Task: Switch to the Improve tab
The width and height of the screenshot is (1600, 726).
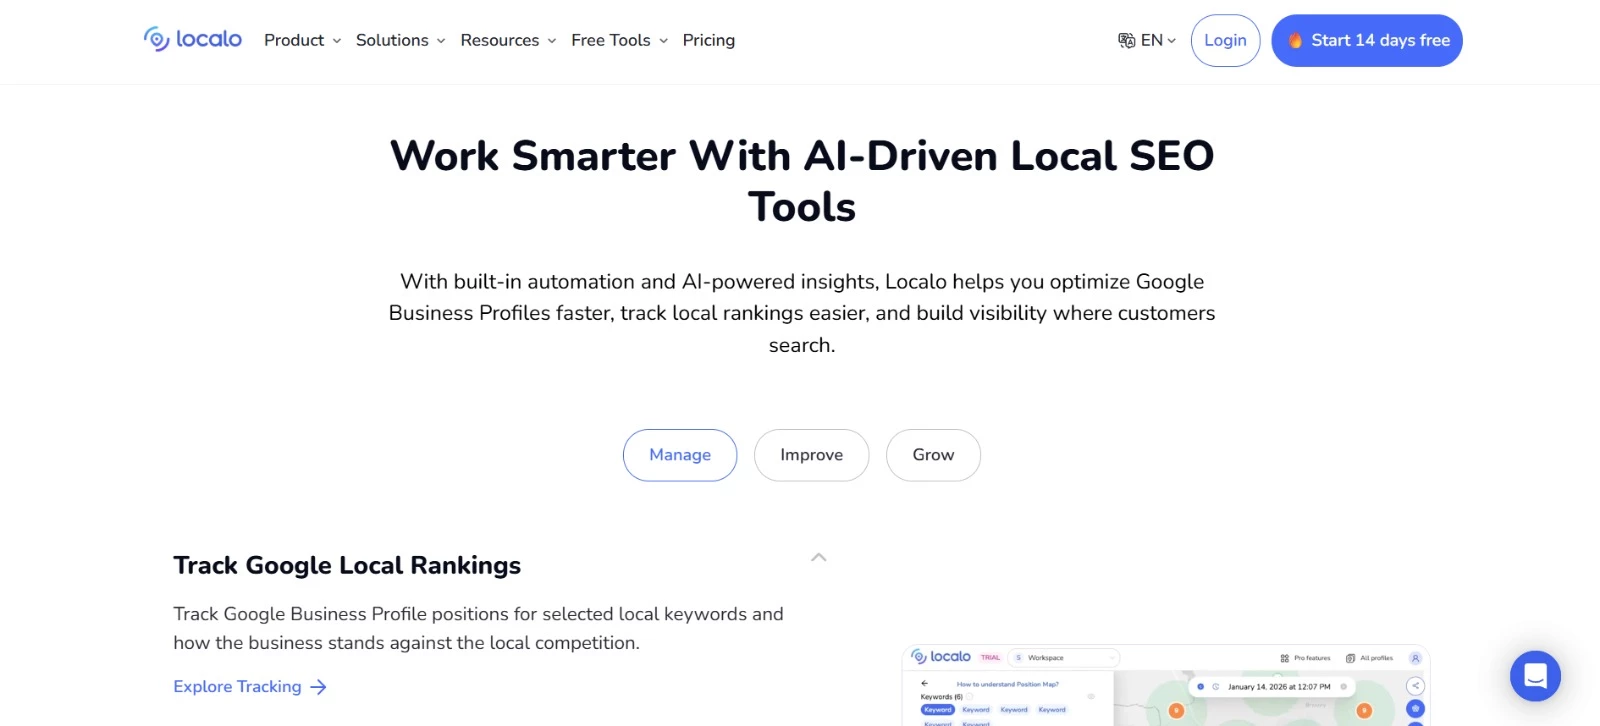Action: pos(811,455)
